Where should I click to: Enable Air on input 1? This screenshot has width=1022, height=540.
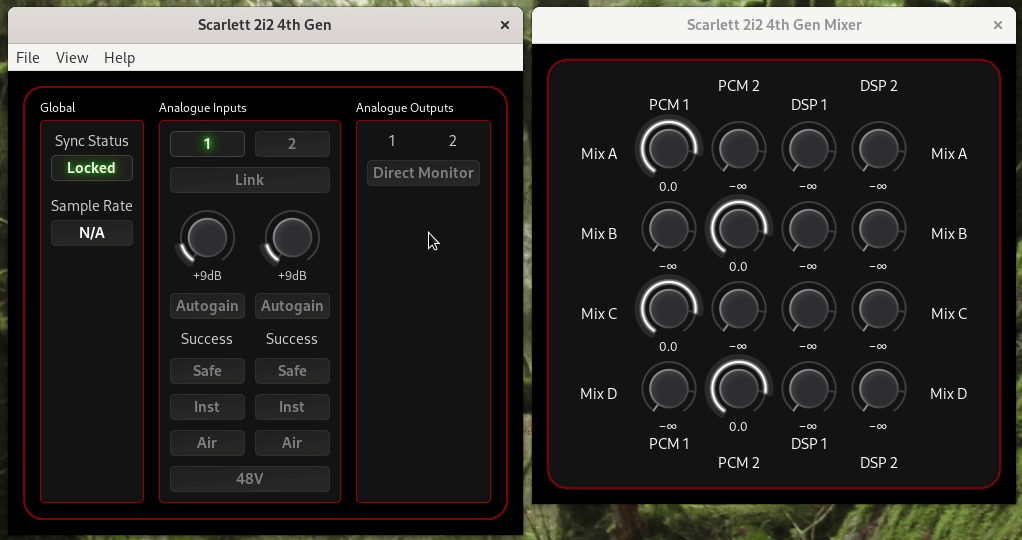[x=207, y=443]
